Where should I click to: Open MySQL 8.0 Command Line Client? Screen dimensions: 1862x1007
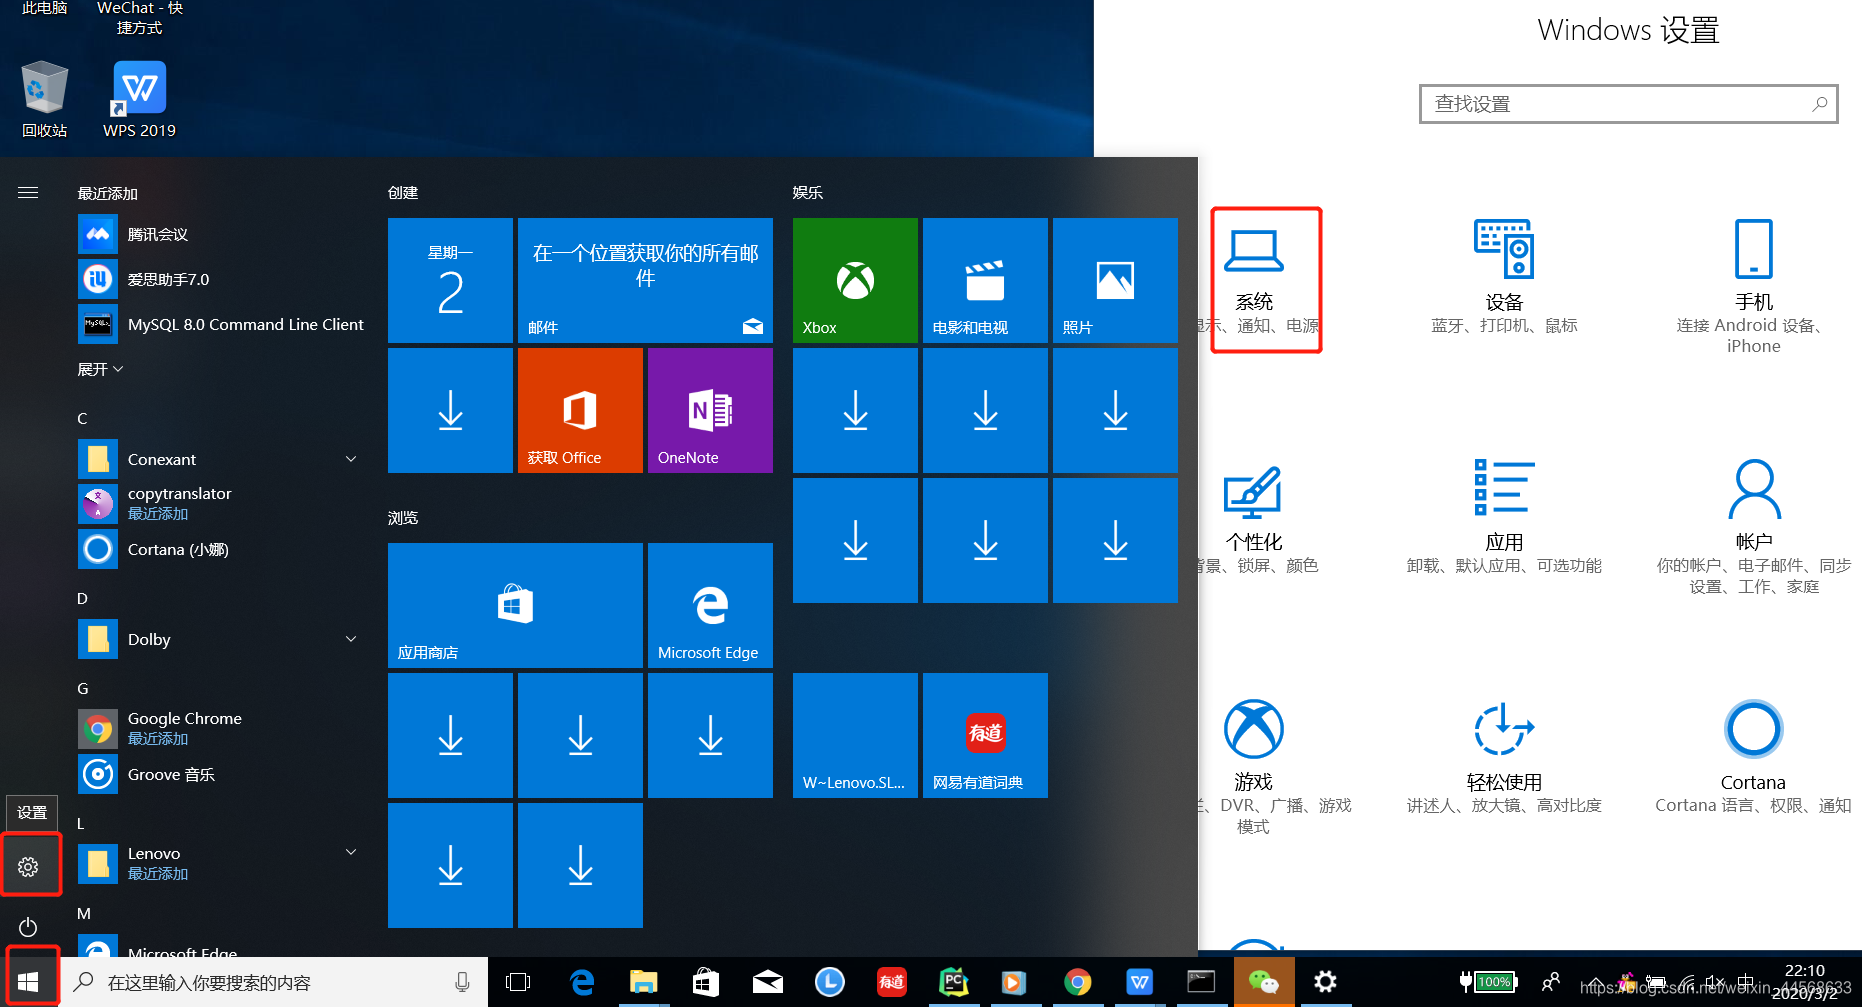coord(220,324)
